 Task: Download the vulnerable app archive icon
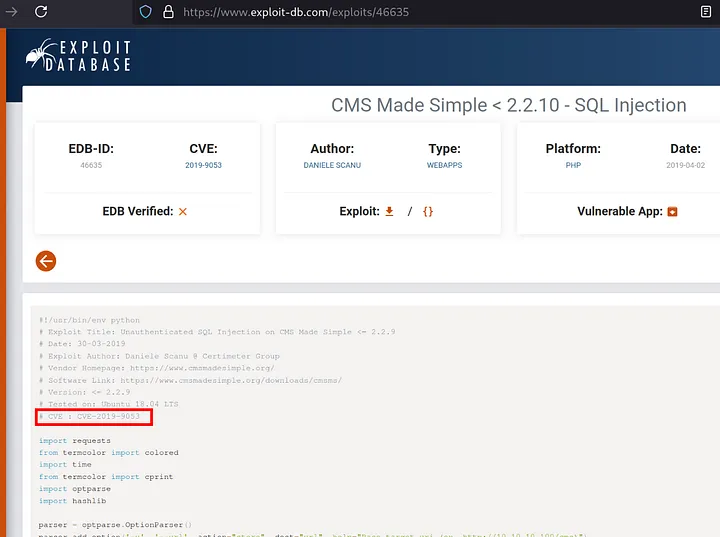click(672, 211)
